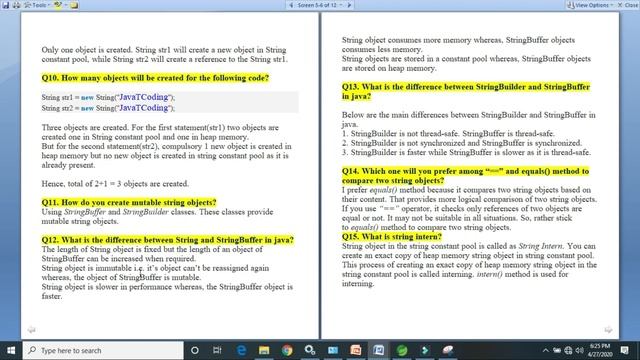Open View Options menu
Viewport: 640px width, 360px height.
click(591, 5)
